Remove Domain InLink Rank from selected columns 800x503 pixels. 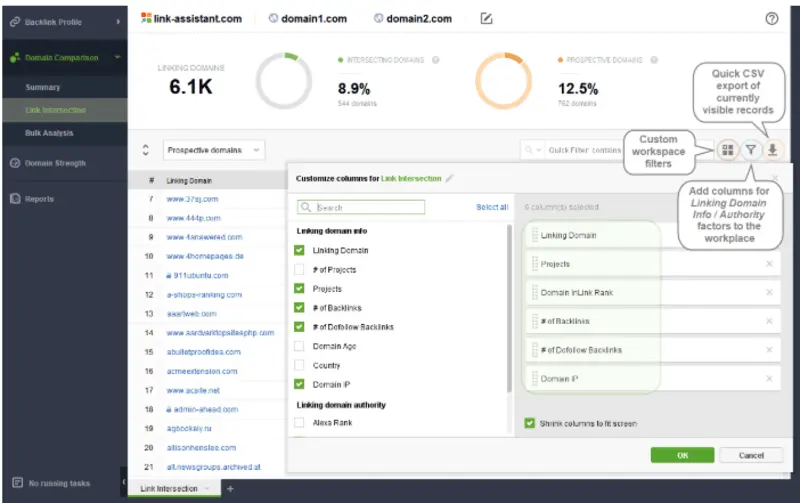769,292
